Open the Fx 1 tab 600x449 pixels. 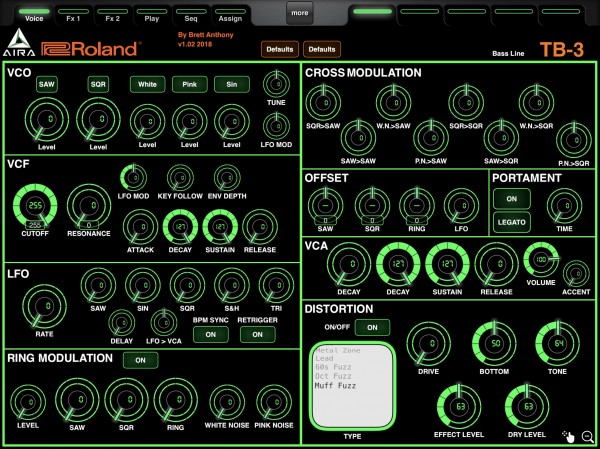pyautogui.click(x=73, y=16)
